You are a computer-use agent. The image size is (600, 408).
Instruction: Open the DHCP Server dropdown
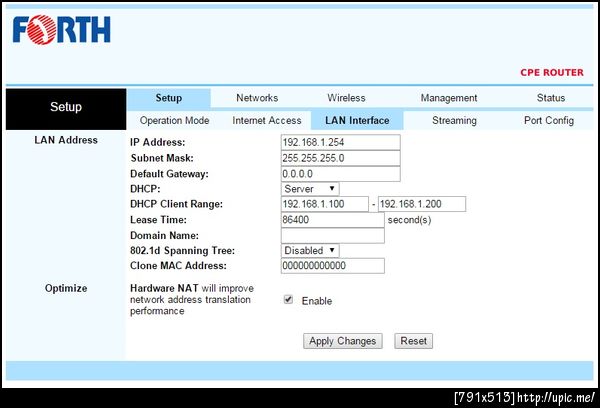(310, 189)
